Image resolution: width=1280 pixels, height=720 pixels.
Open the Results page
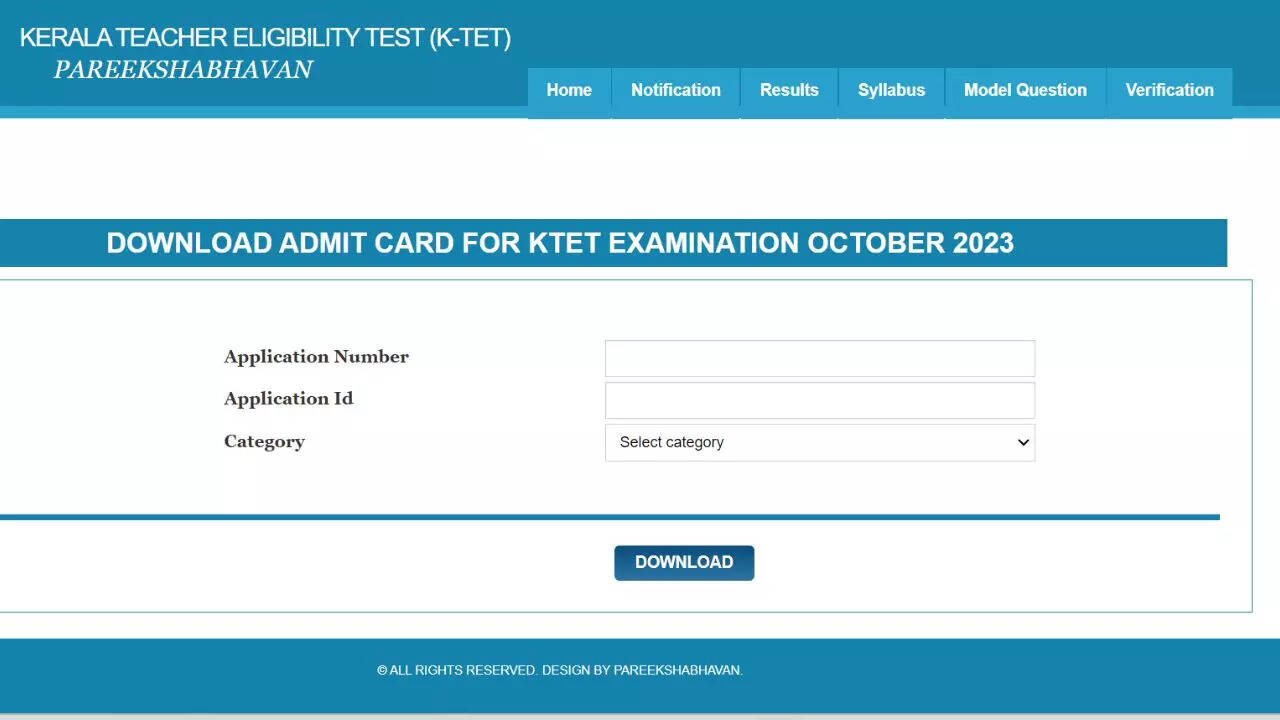pyautogui.click(x=789, y=90)
